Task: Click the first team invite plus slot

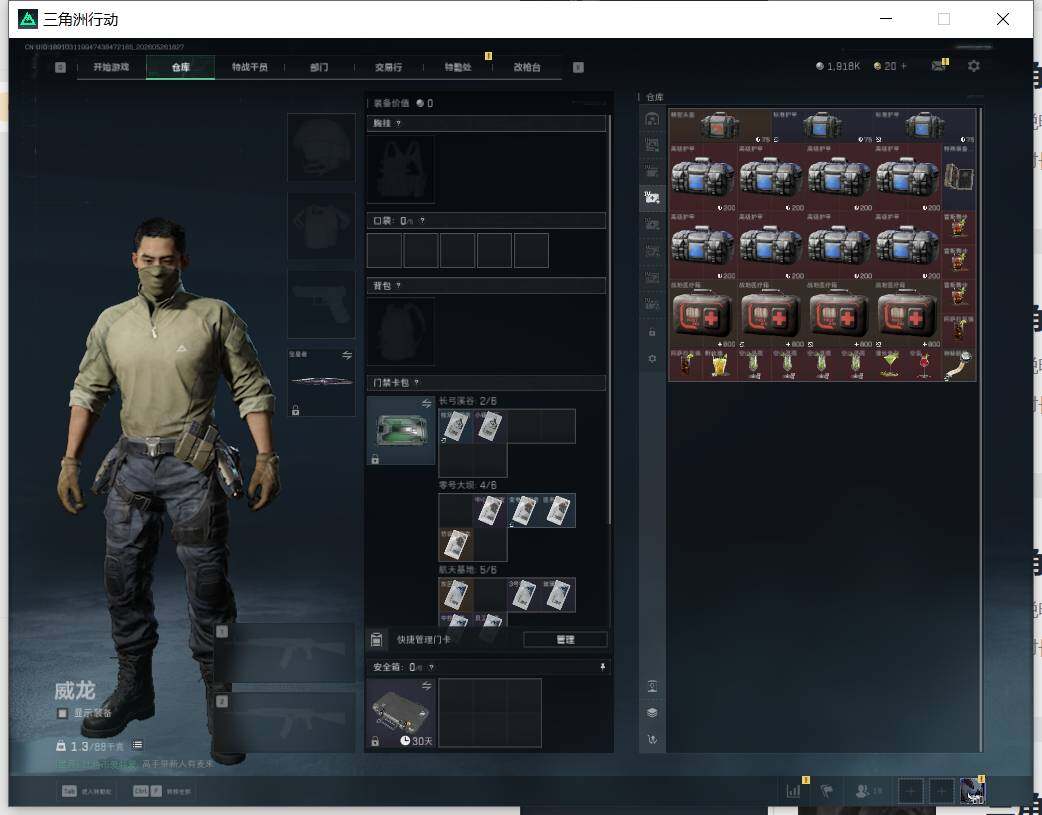Action: tap(911, 791)
